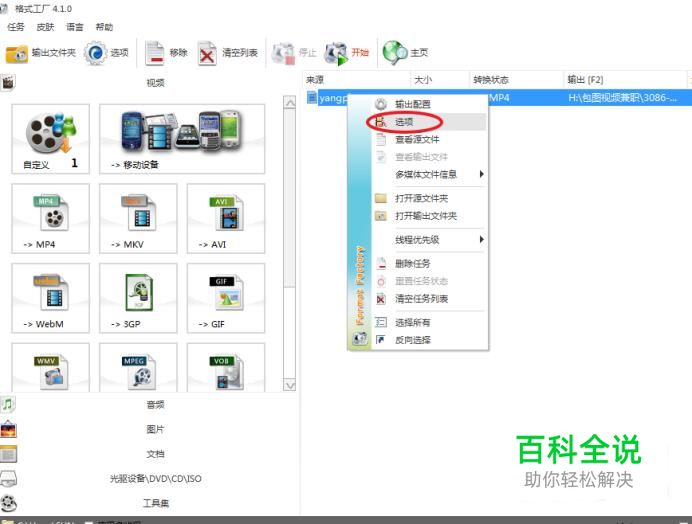Viewport: 692px width, 524px height.
Task: Choose the VOB conversion tile
Action: 226,368
